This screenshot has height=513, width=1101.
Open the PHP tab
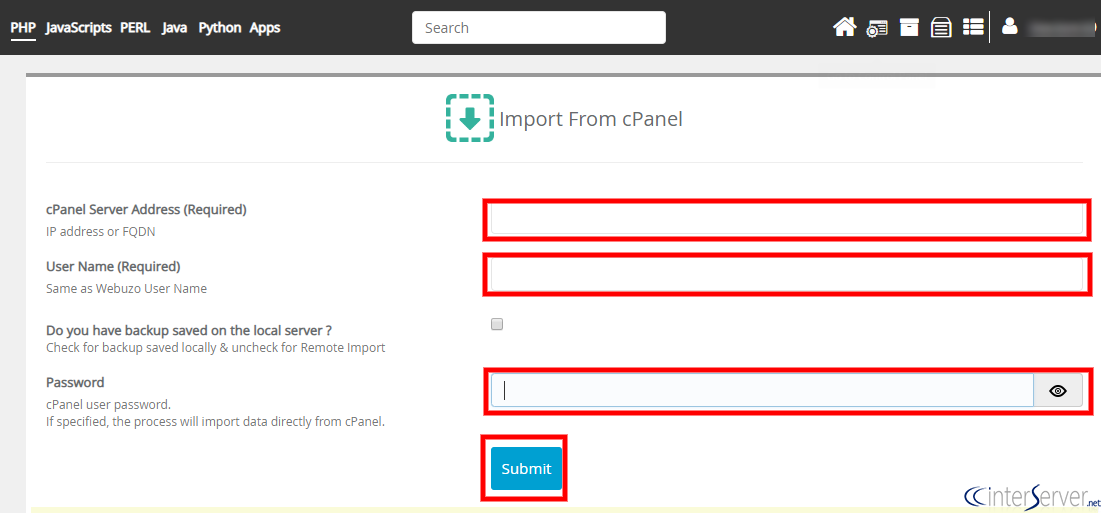[23, 28]
